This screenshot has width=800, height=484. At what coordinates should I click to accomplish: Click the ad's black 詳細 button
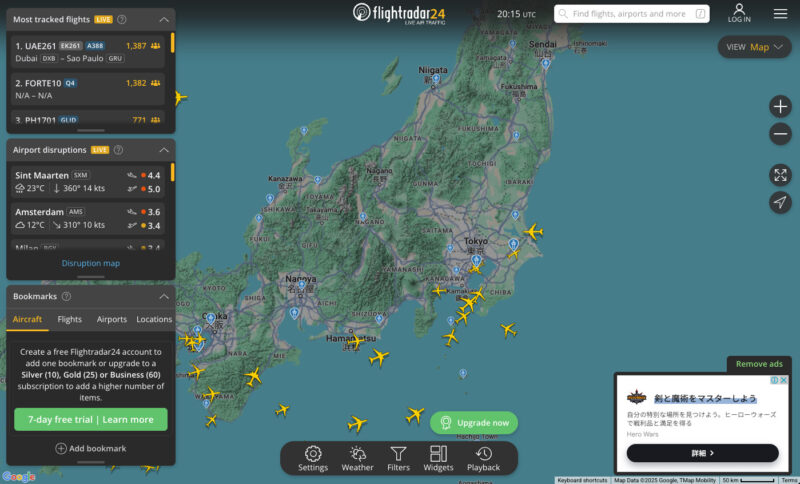point(703,453)
